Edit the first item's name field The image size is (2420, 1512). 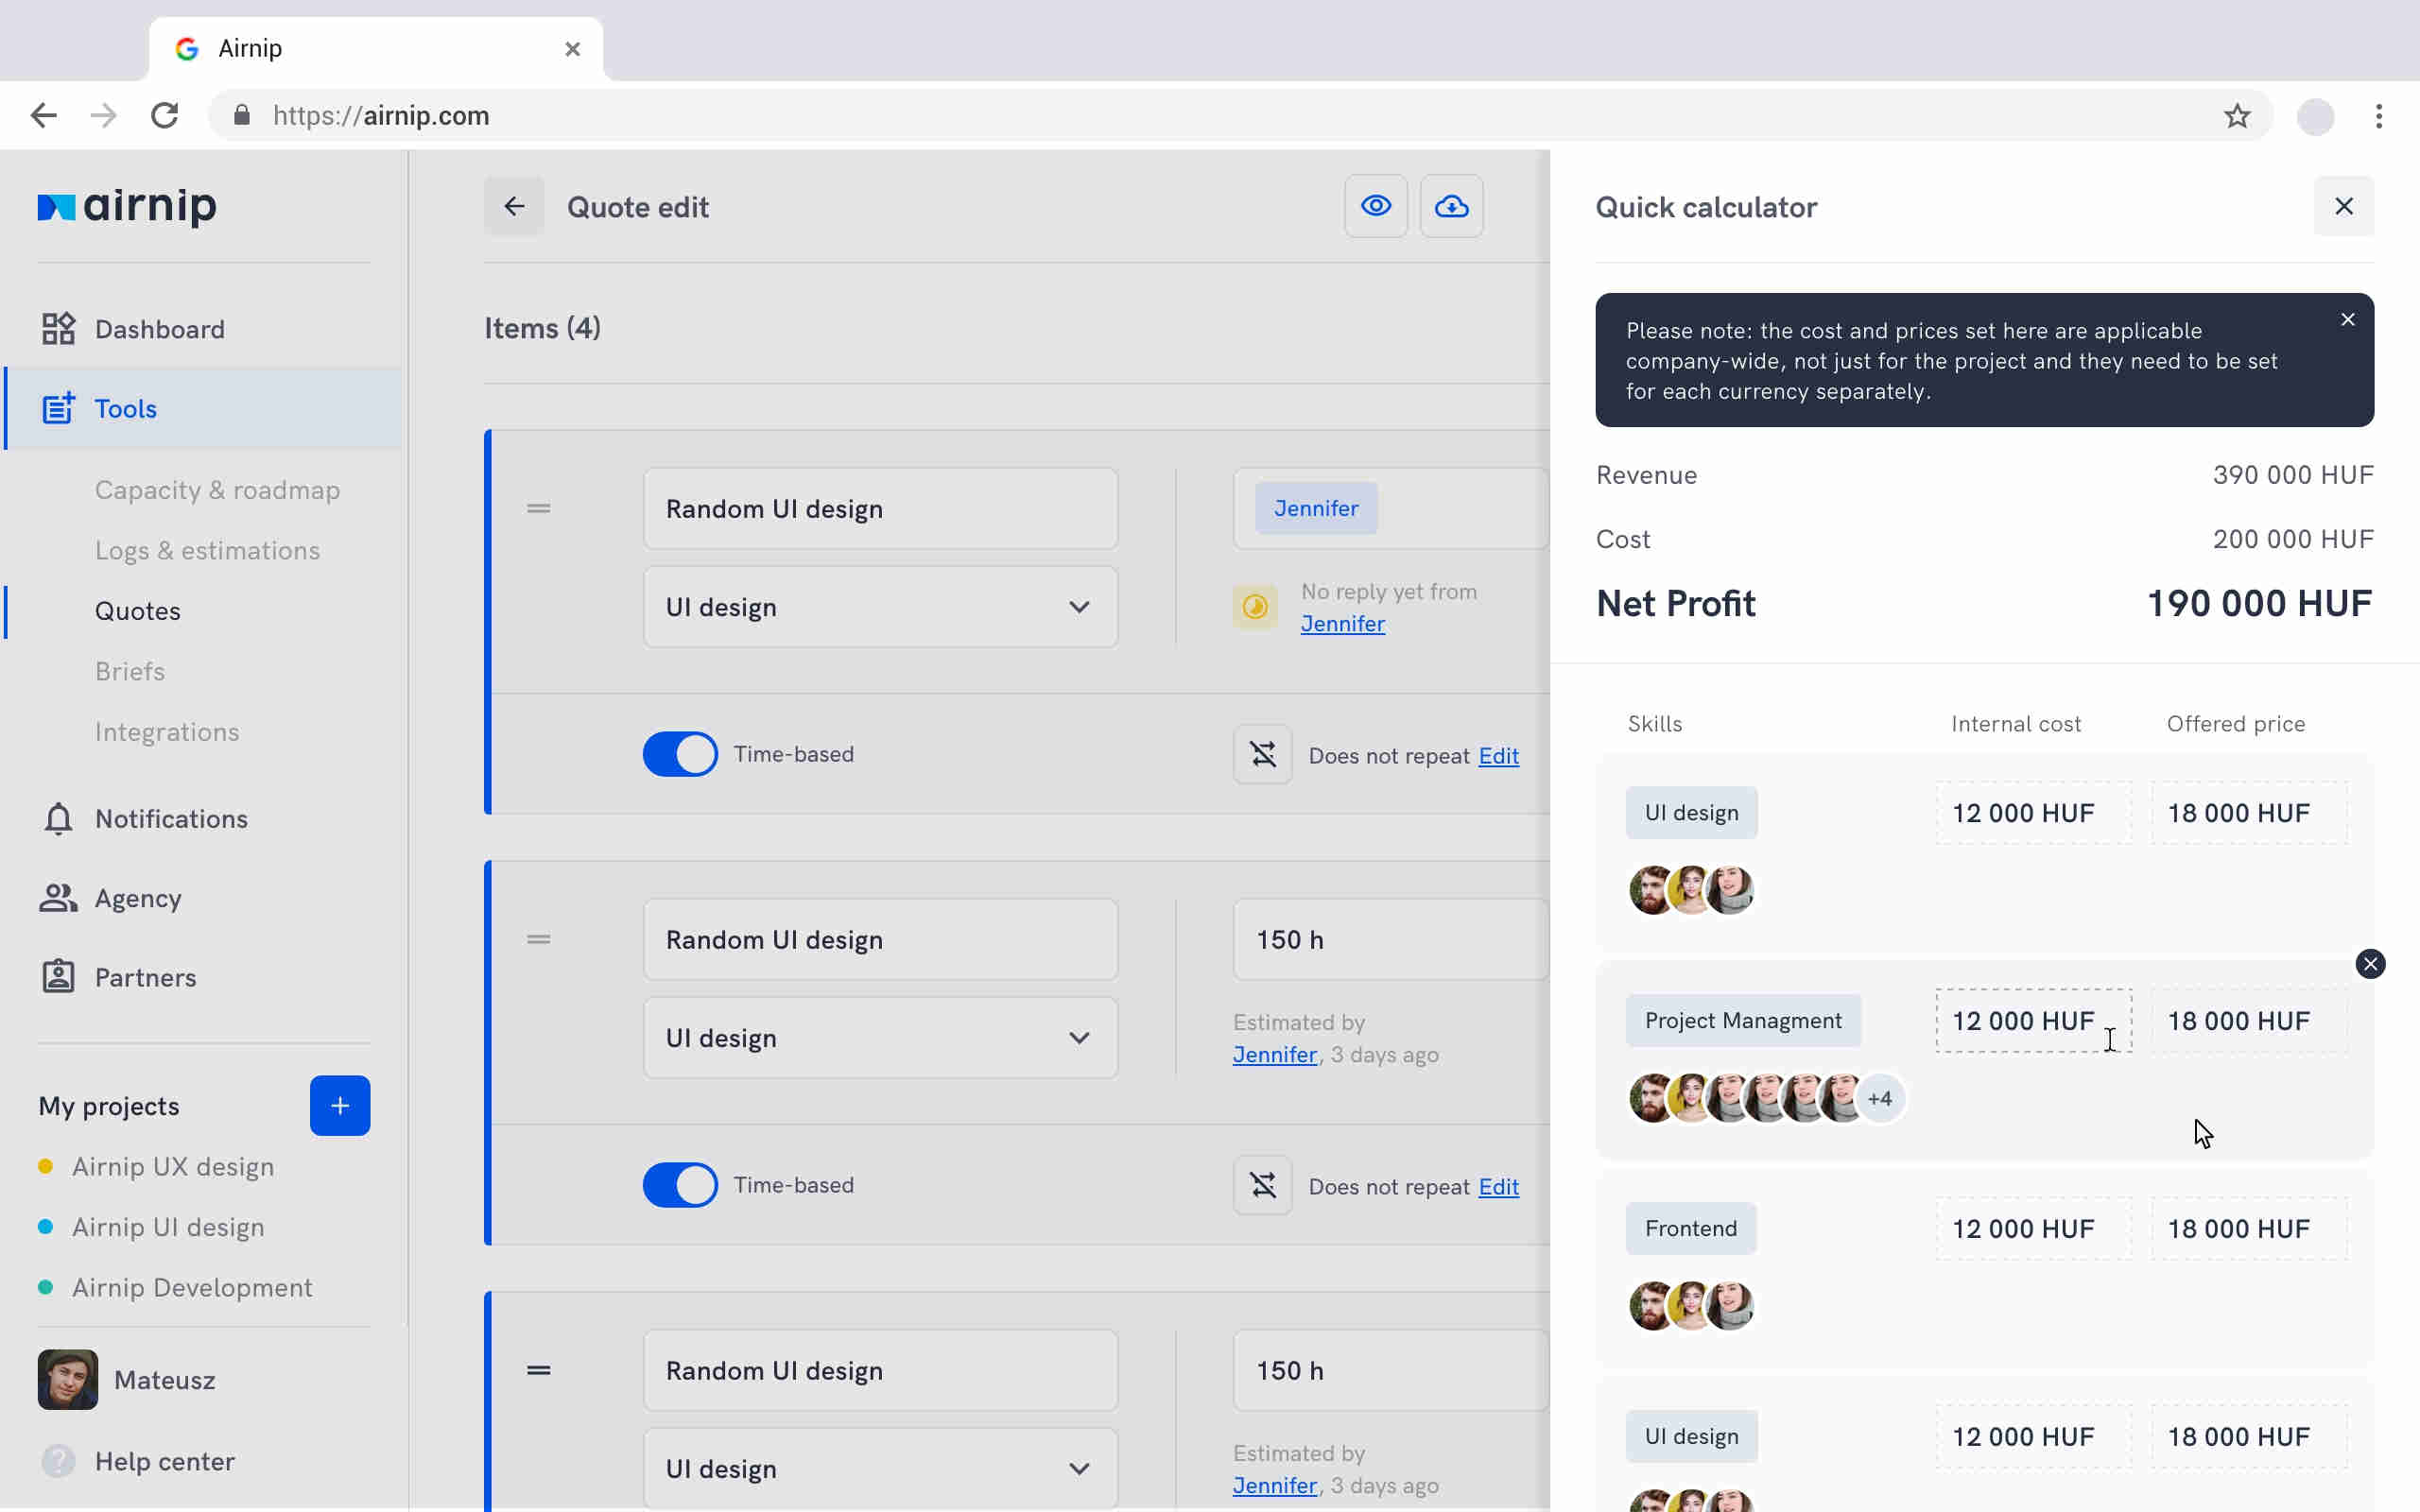tap(881, 509)
